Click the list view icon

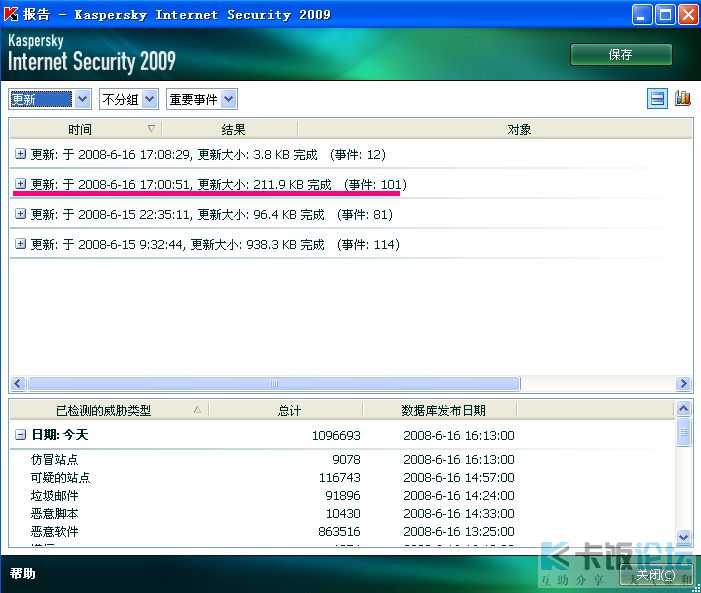point(657,98)
